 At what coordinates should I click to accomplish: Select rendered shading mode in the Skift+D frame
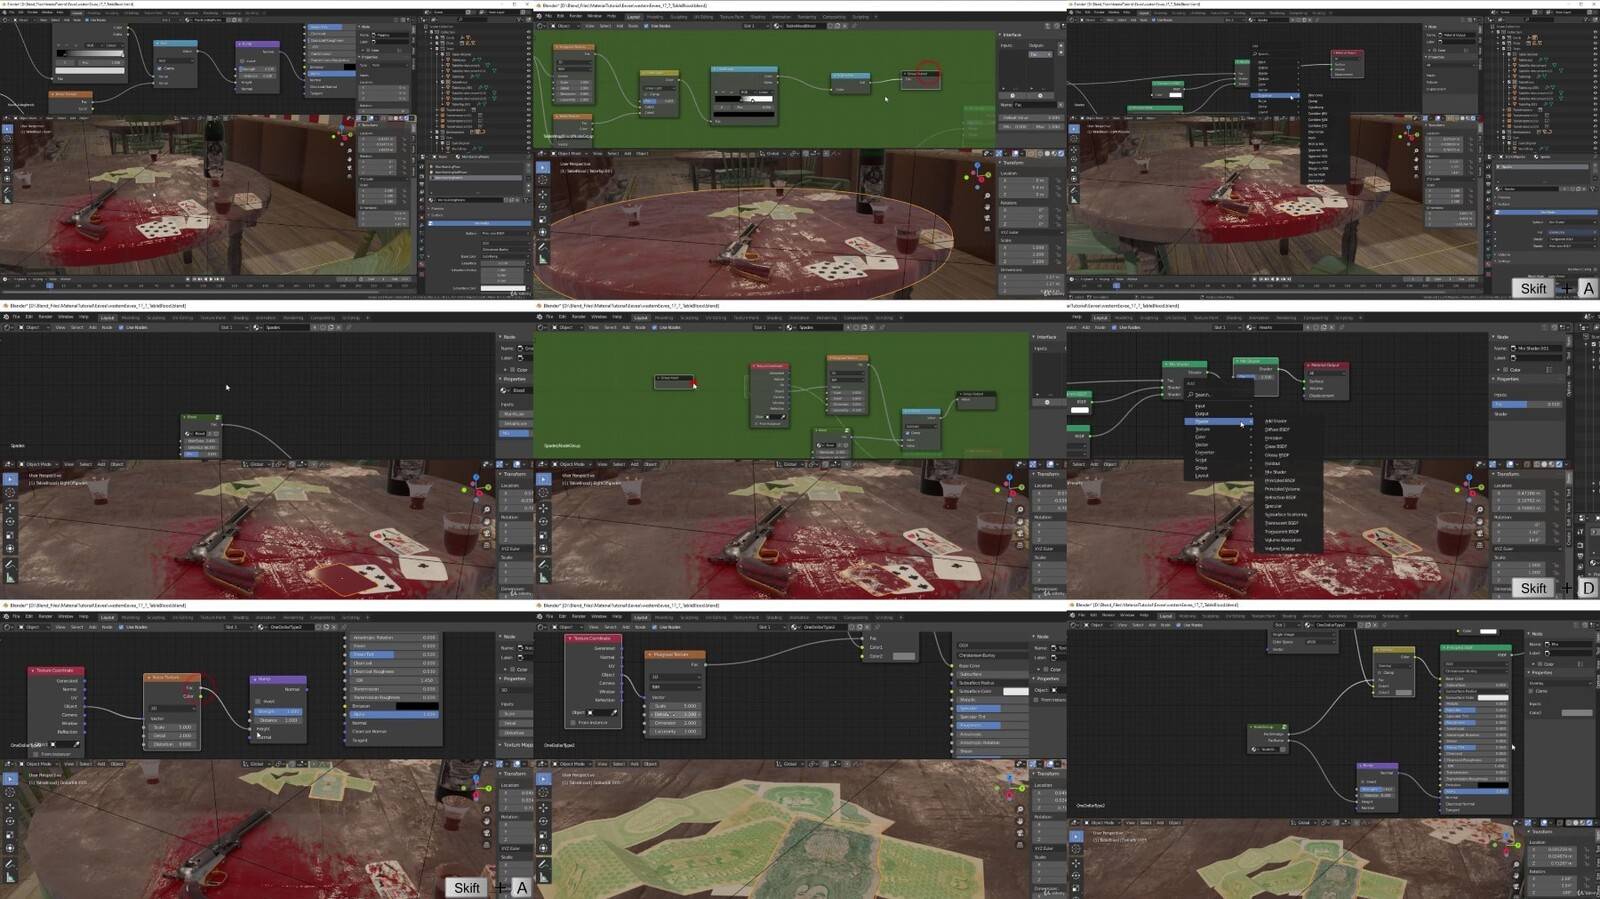(1560, 464)
